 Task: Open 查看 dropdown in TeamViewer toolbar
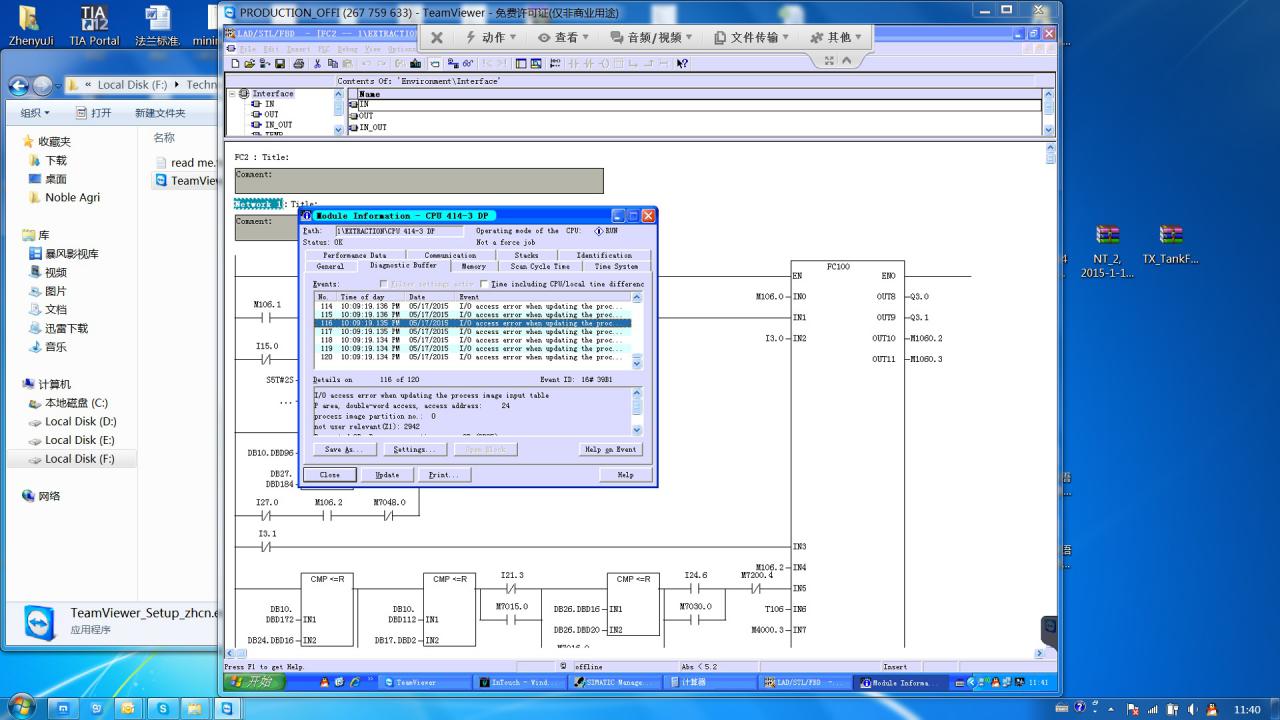coord(564,37)
